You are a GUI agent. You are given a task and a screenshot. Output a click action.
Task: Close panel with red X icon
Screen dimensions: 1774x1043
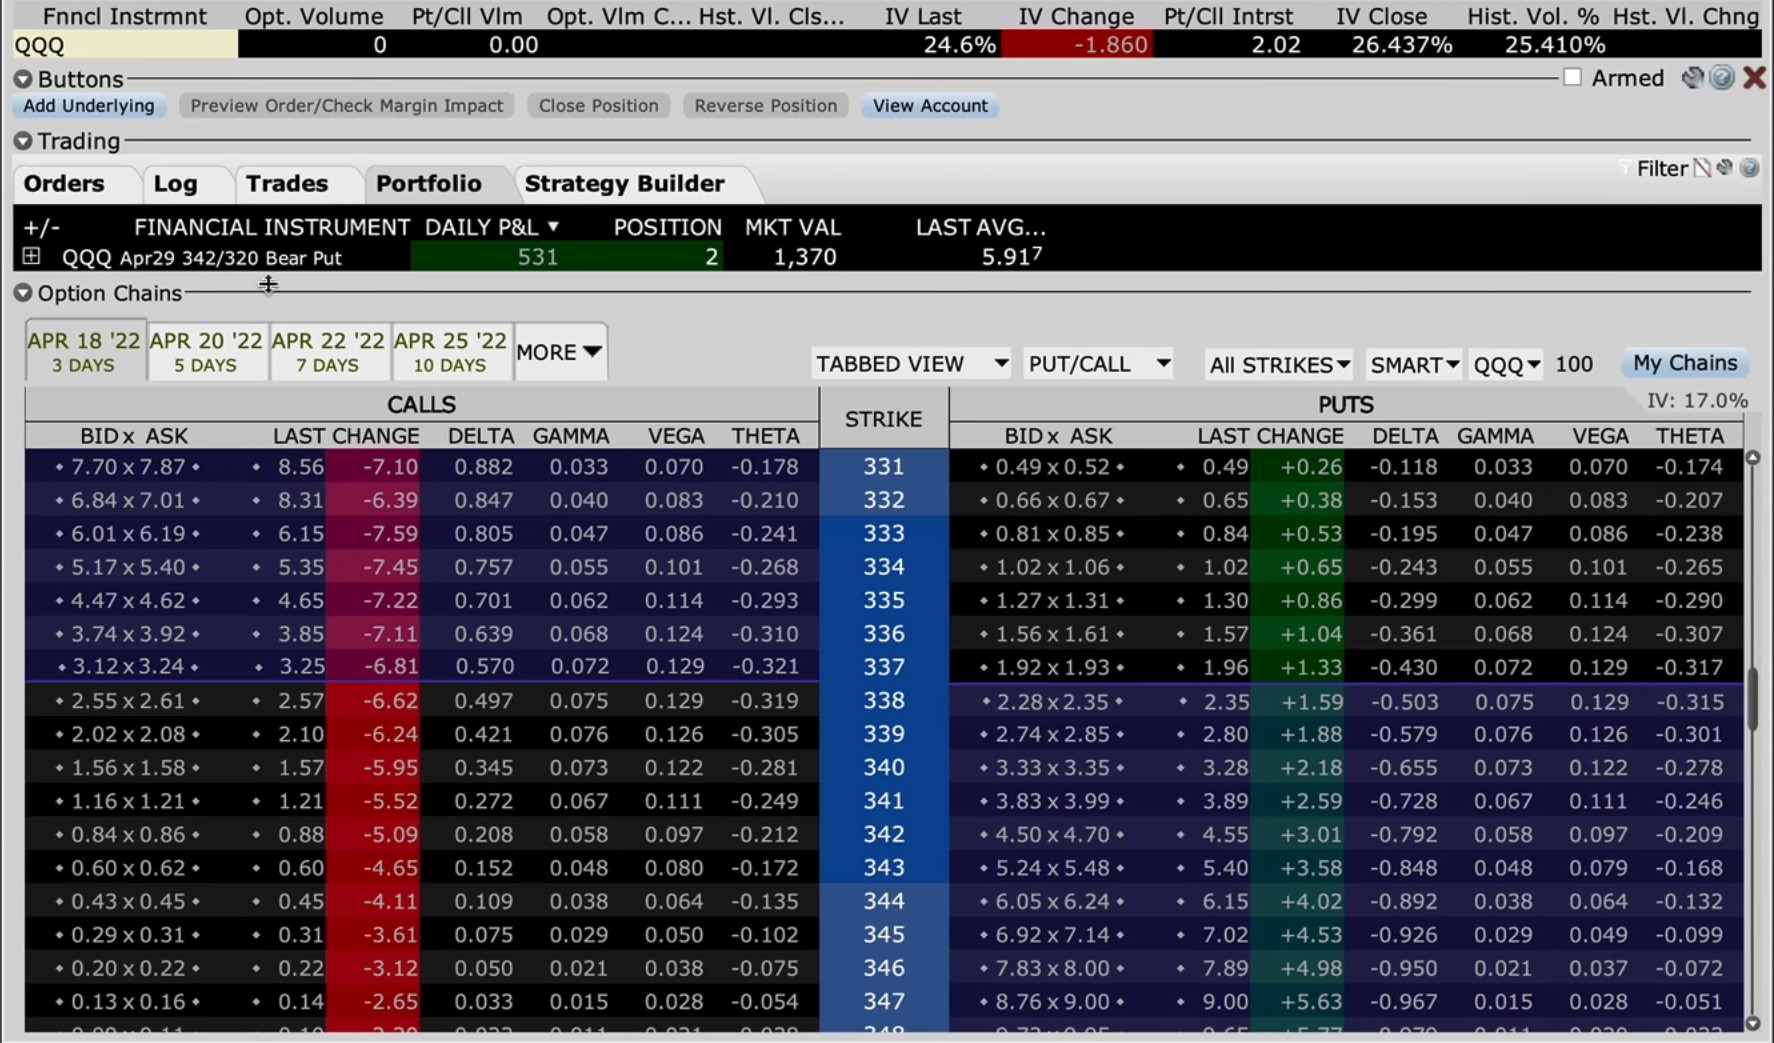[1754, 78]
